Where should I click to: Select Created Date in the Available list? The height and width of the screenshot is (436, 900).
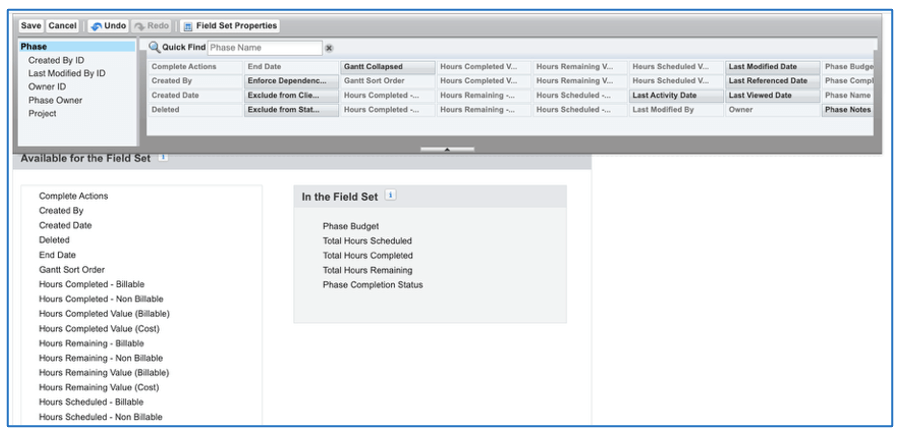point(65,225)
